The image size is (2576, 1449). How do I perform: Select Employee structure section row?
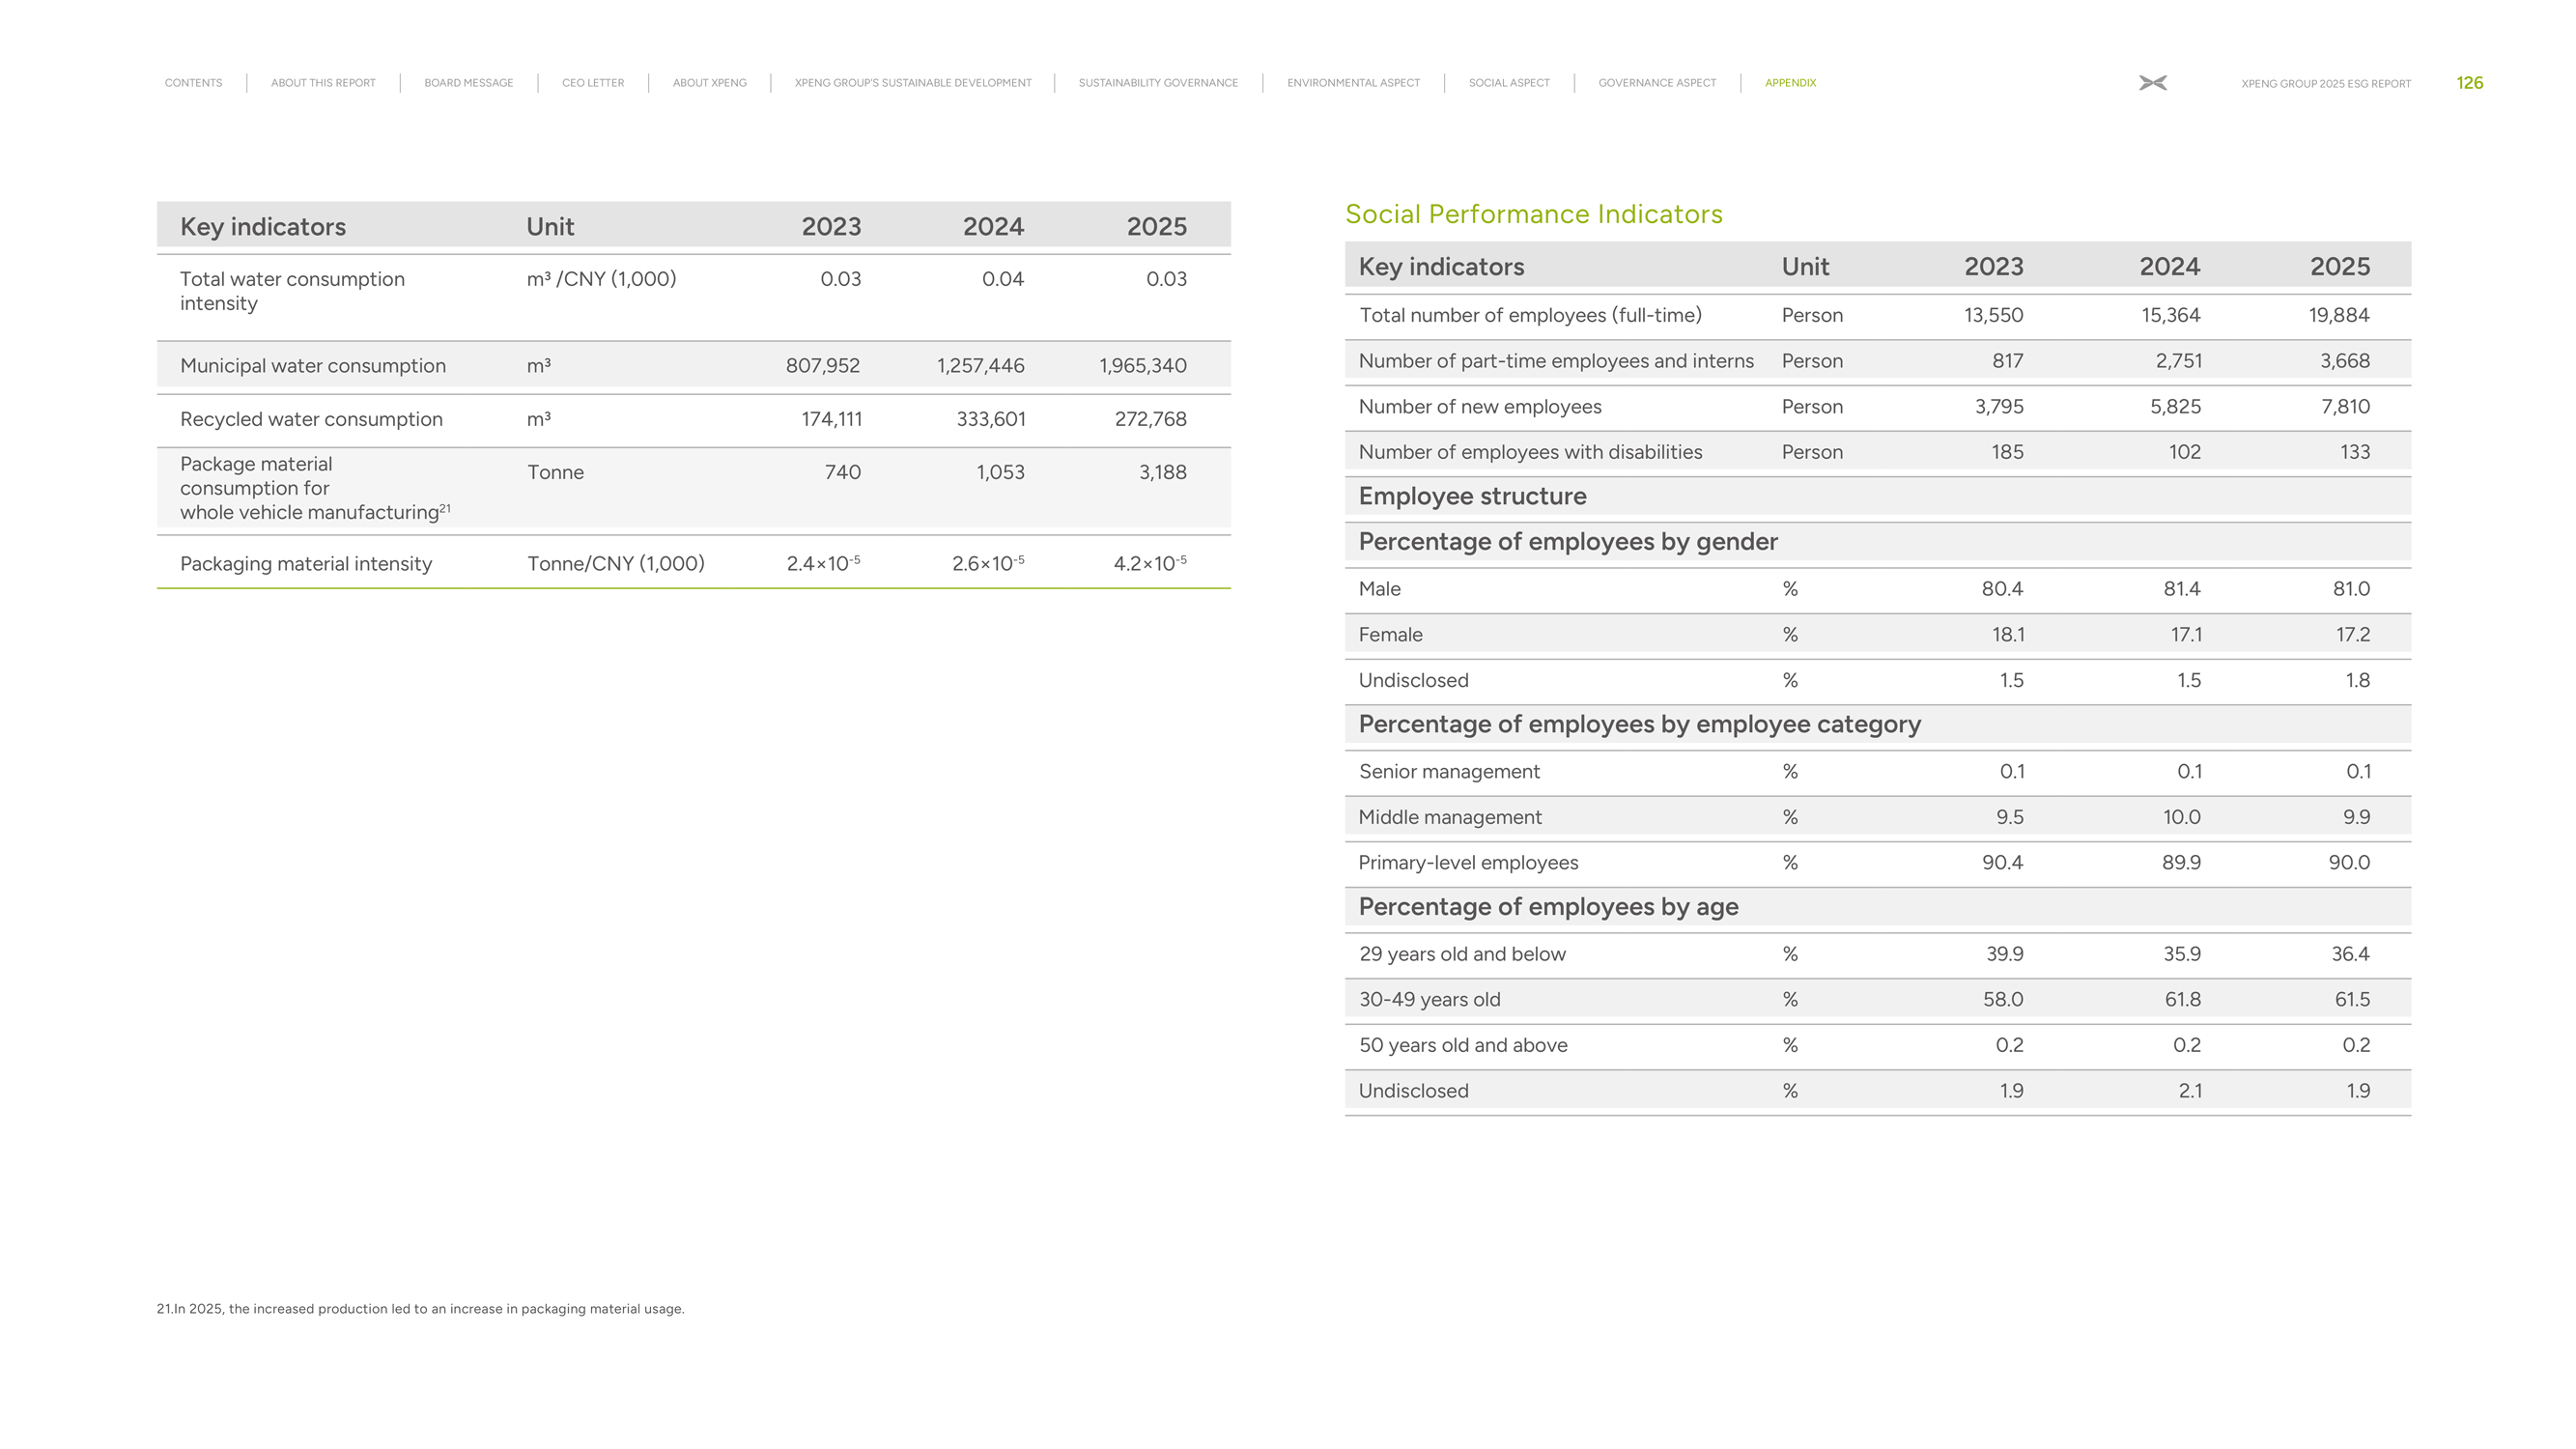(x=1472, y=496)
